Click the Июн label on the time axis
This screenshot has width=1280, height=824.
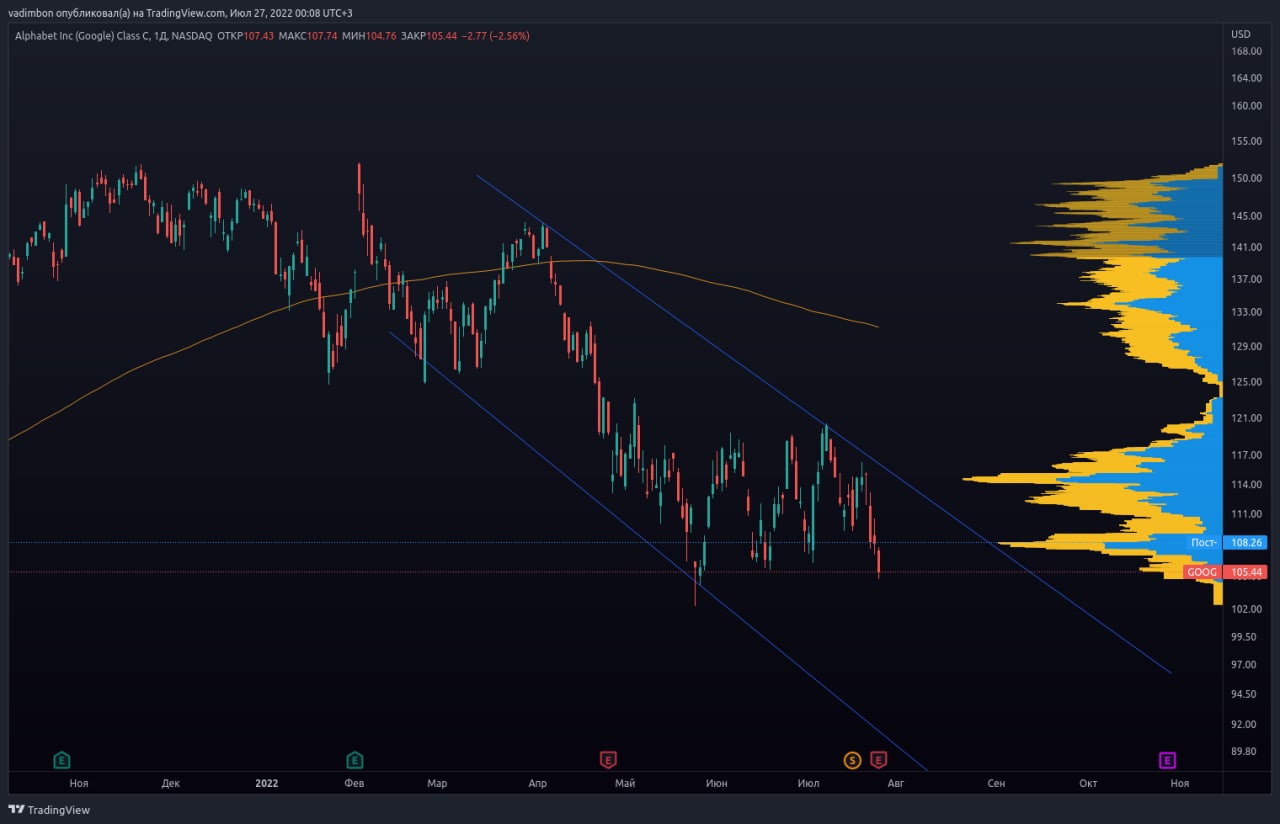click(716, 784)
